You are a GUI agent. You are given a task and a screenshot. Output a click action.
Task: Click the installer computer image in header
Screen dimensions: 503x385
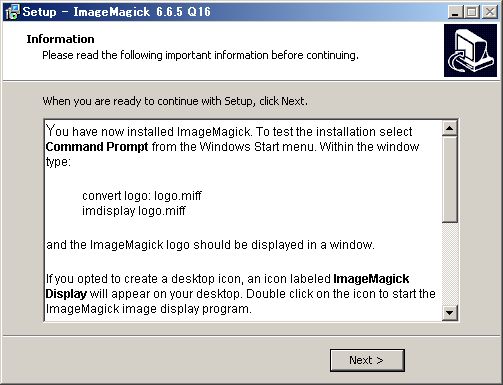[x=470, y=50]
